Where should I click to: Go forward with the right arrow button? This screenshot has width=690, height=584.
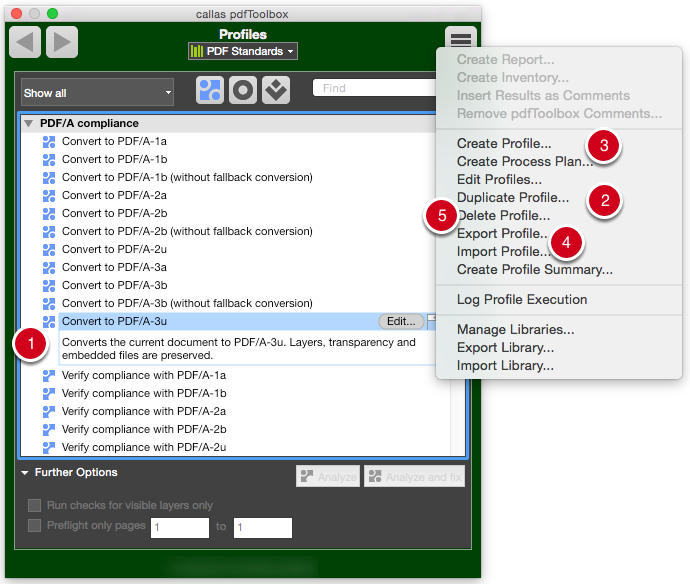click(x=62, y=42)
